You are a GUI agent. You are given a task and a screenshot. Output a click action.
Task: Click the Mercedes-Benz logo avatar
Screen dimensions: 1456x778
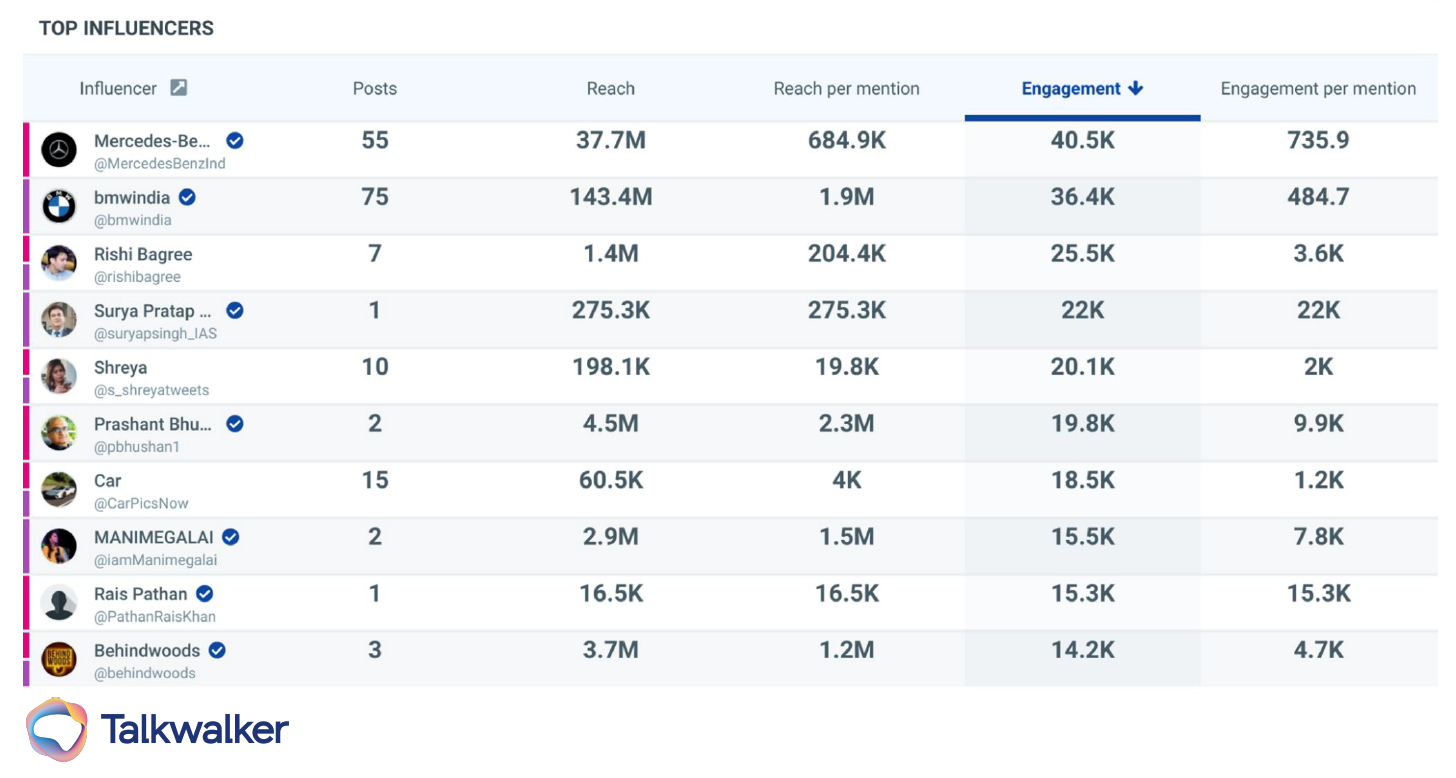(x=59, y=150)
